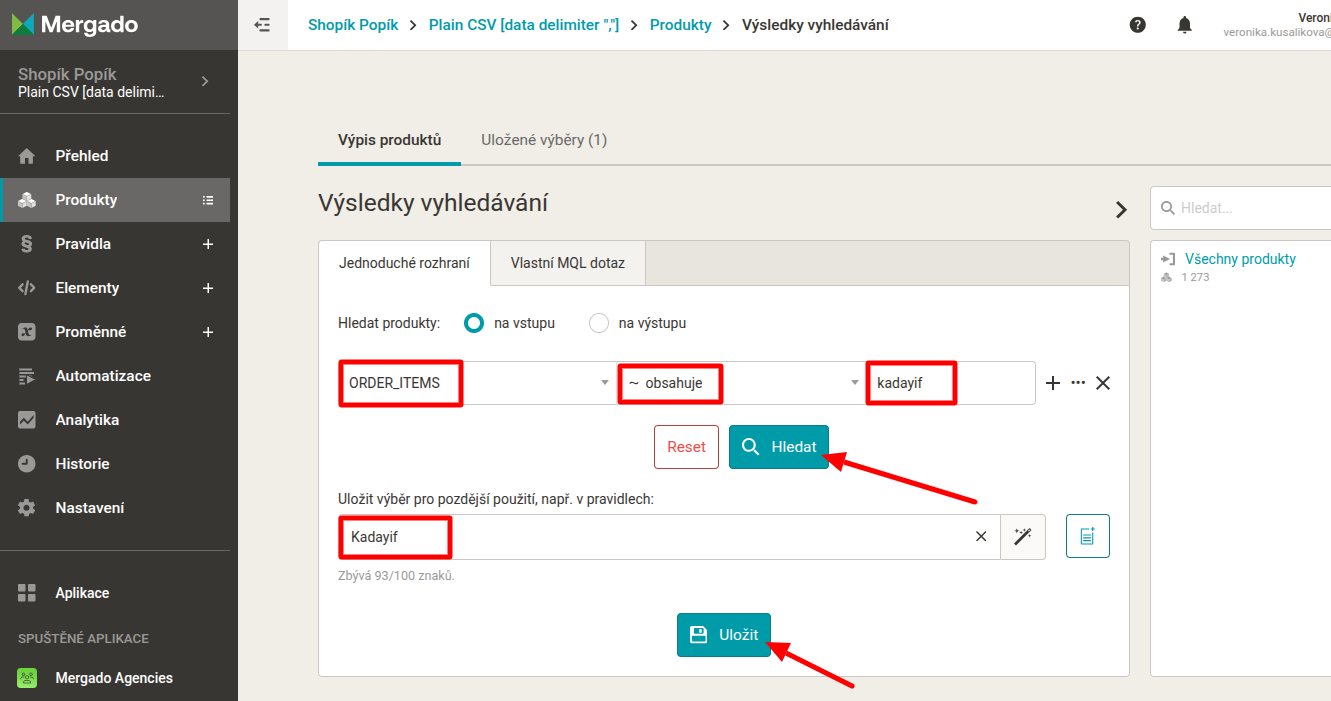Open Pravidla in the sidebar
The width and height of the screenshot is (1331, 701).
click(83, 244)
